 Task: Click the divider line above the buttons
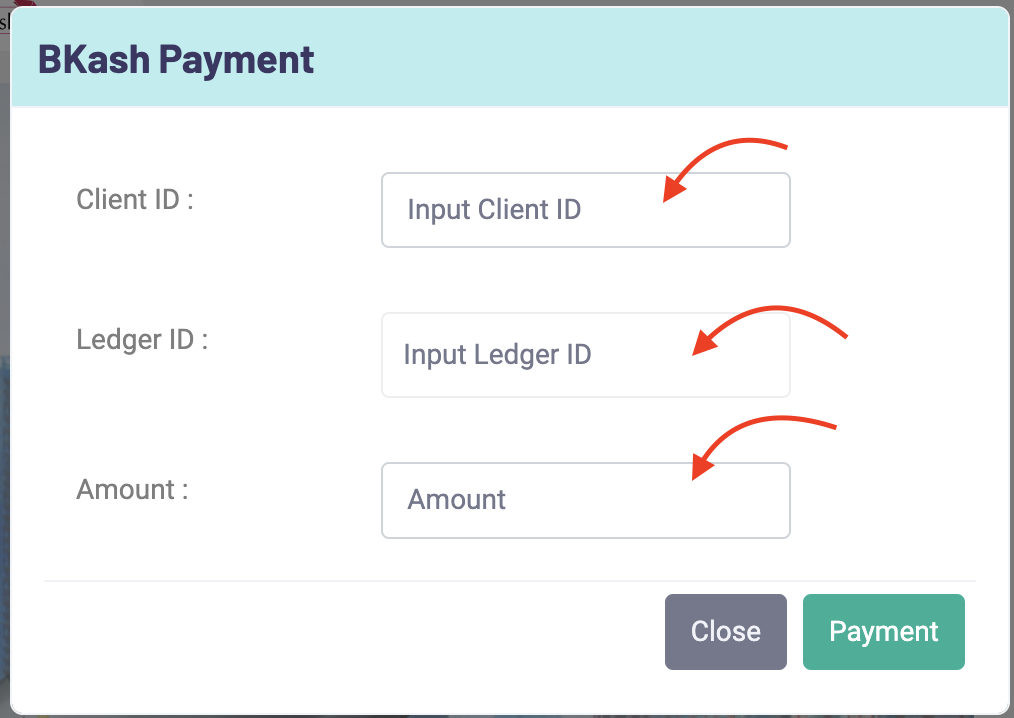510,581
